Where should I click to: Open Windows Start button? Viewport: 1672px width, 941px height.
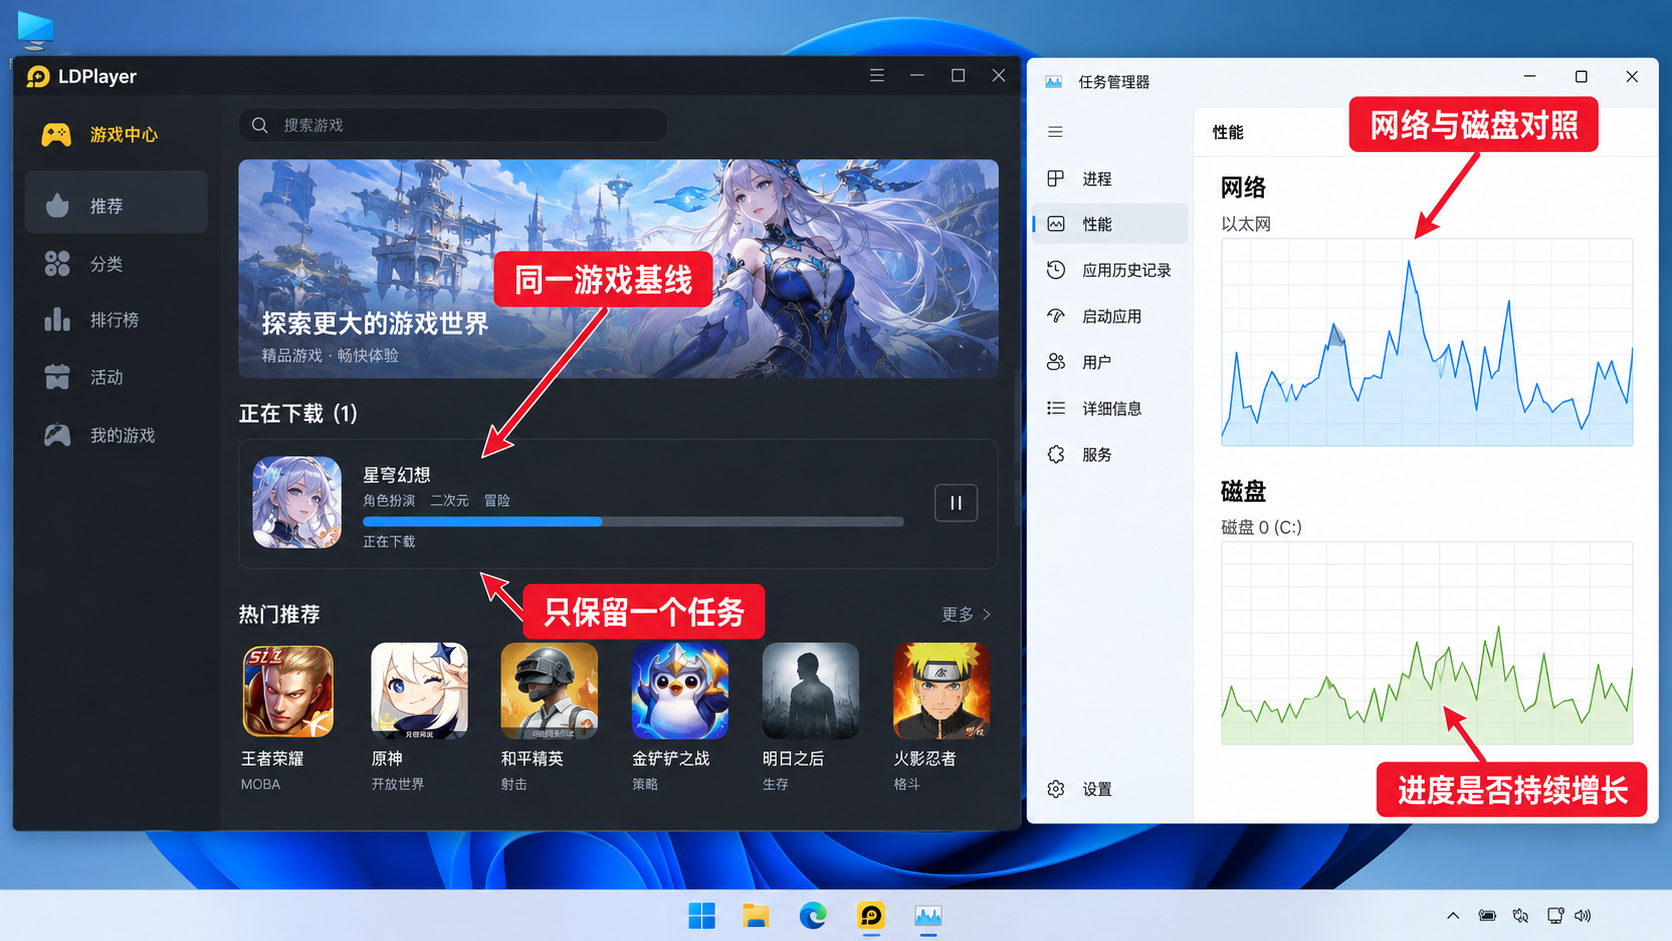(x=702, y=915)
